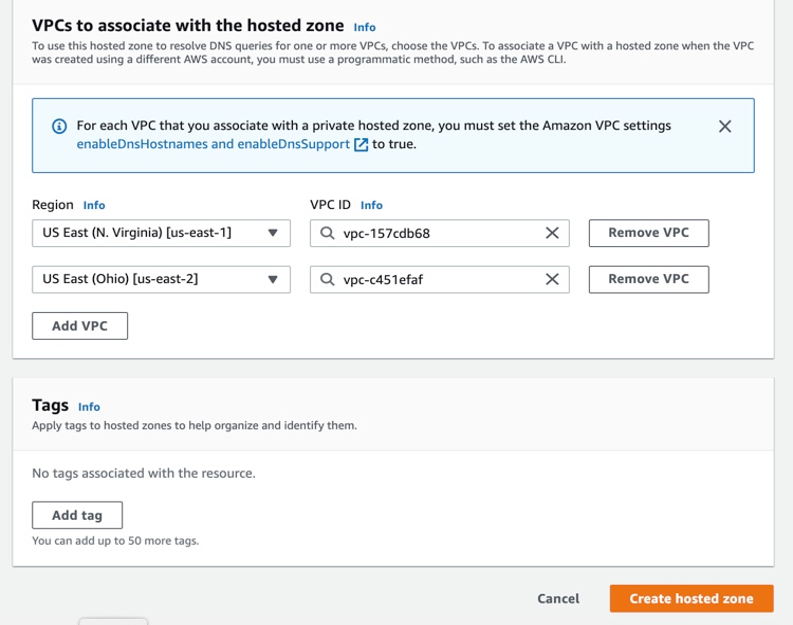This screenshot has width=793, height=625.
Task: Open the Info link next to Tags
Action: (89, 407)
